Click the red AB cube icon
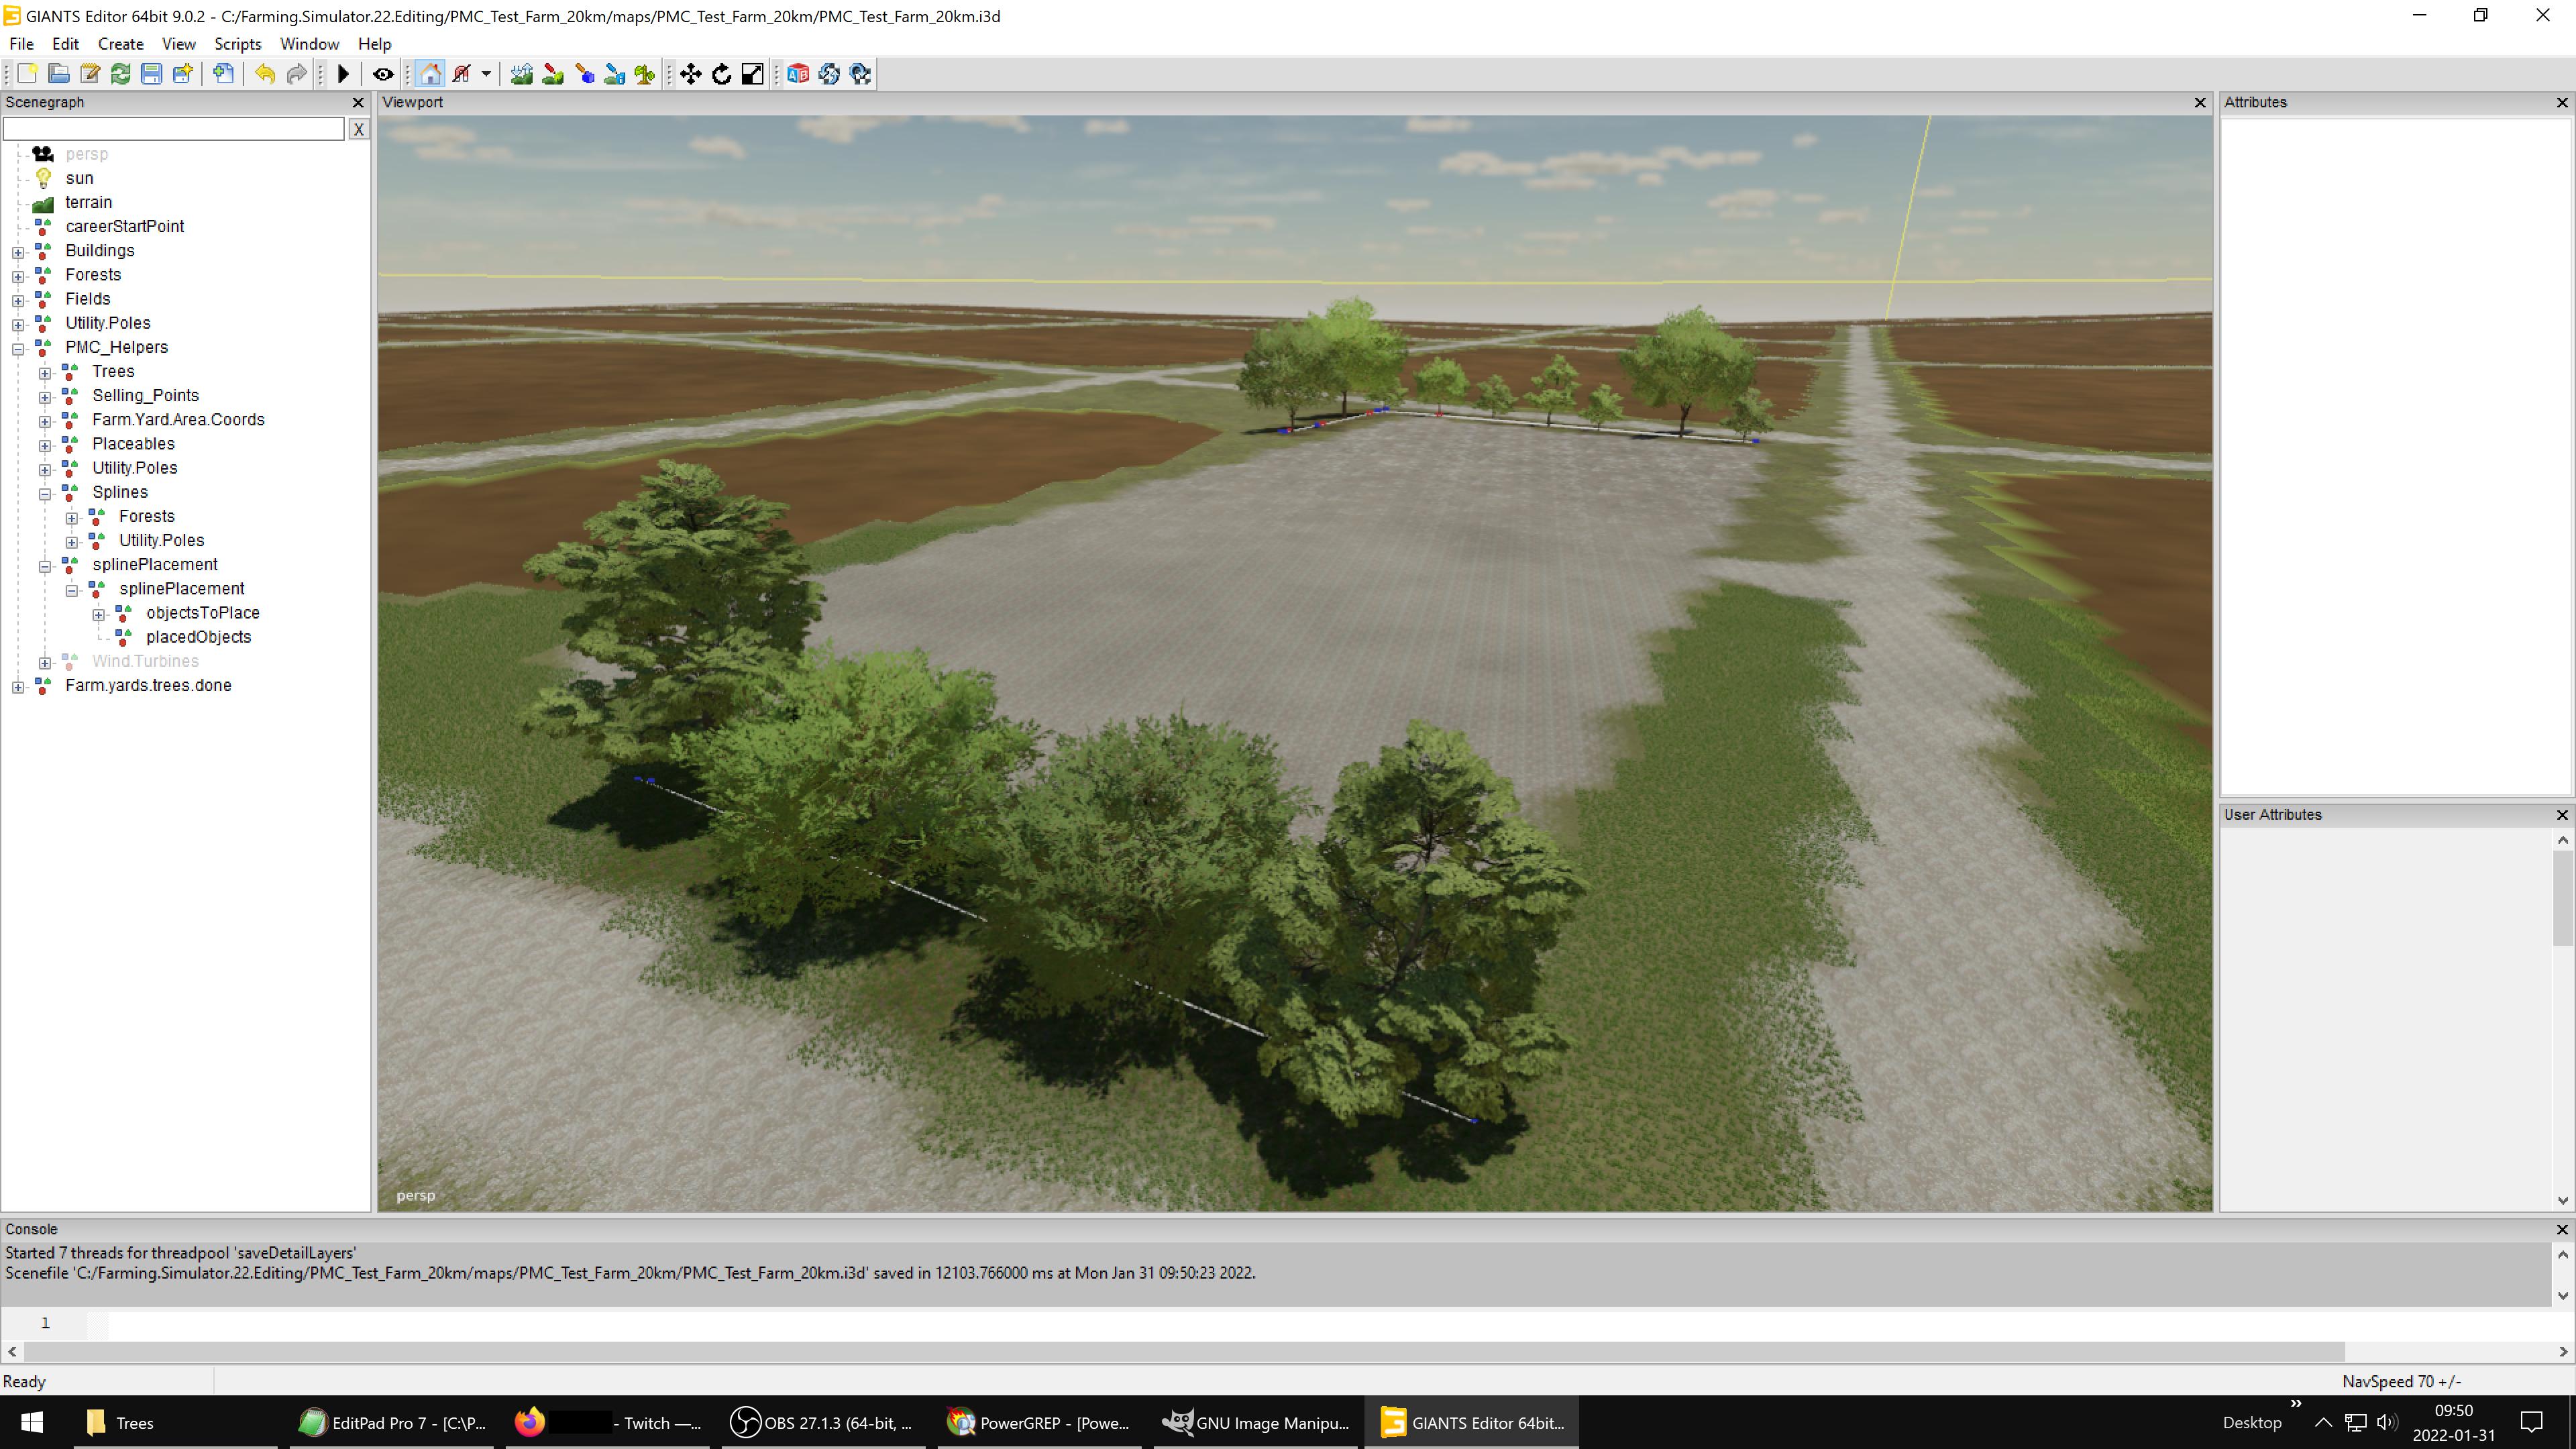 [798, 74]
